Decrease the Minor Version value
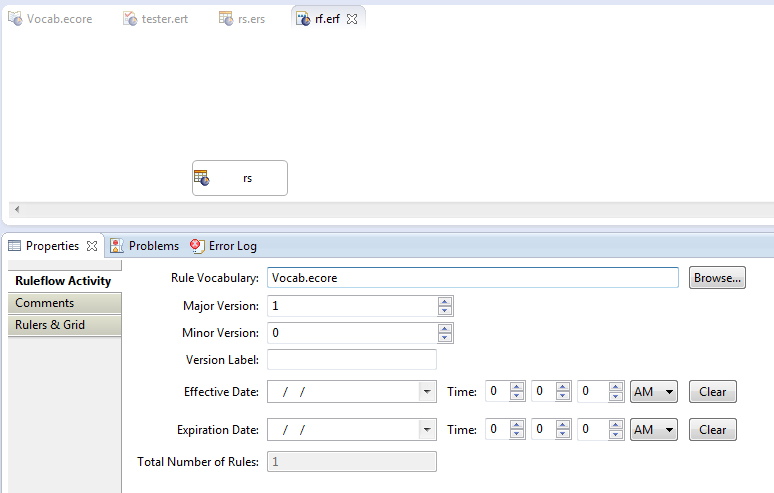774x493 pixels. click(x=445, y=338)
